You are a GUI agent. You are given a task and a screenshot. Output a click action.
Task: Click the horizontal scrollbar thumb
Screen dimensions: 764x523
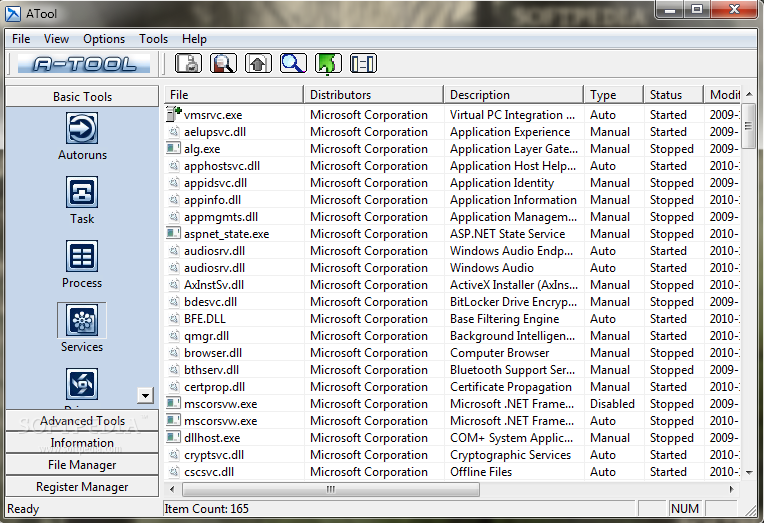coord(331,489)
